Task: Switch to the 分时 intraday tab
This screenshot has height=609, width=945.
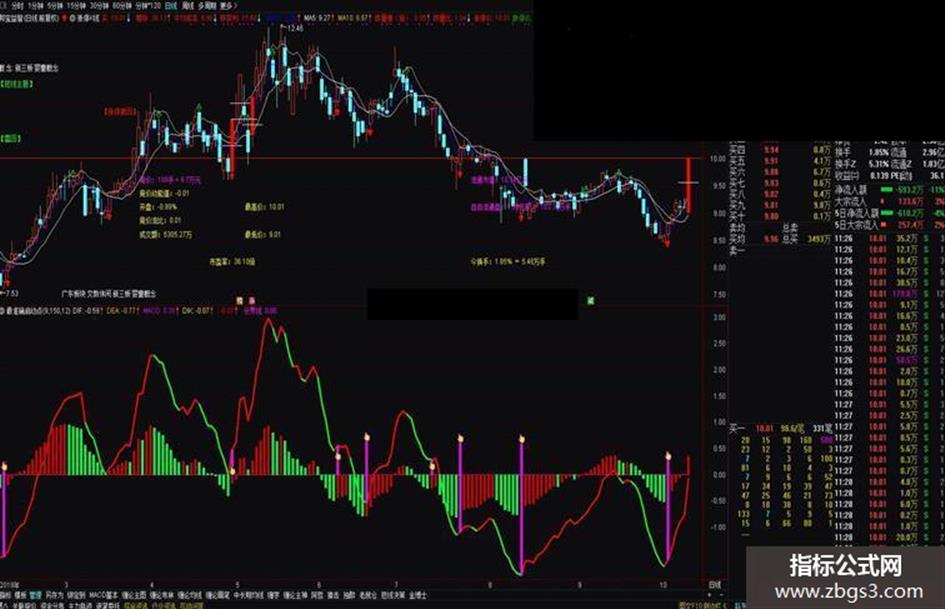Action: (17, 5)
